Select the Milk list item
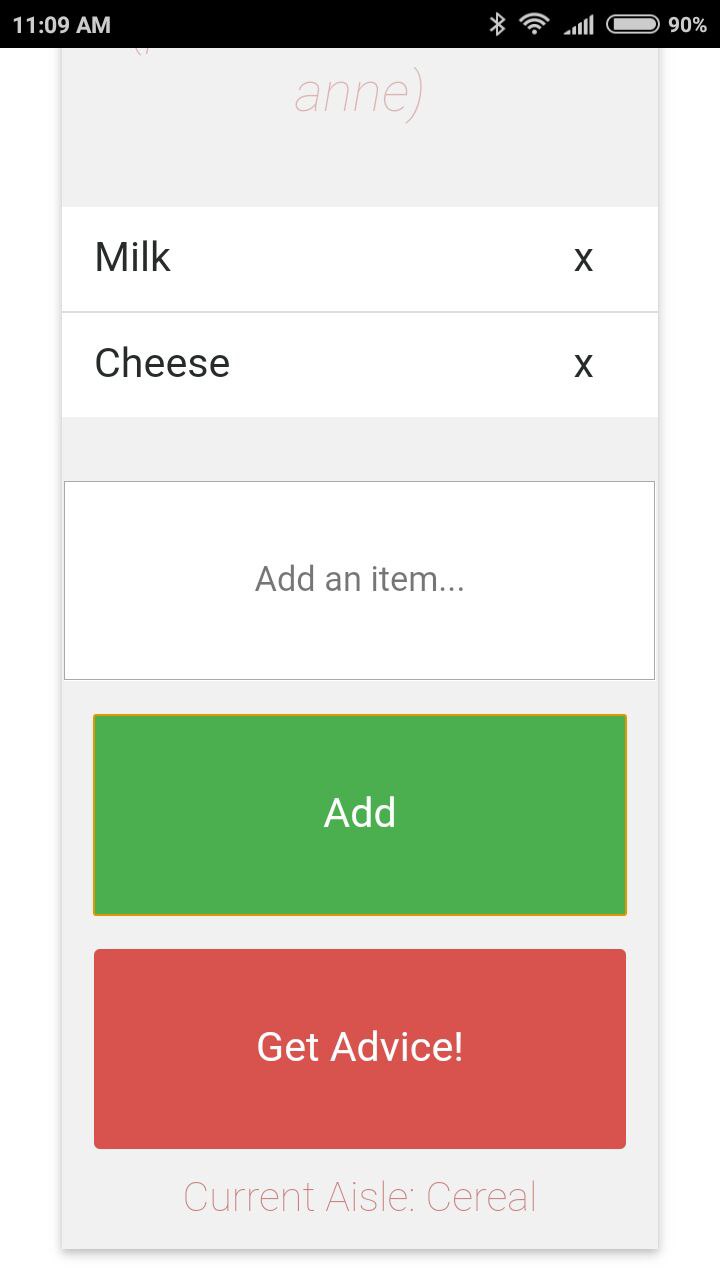720x1280 pixels. pos(360,259)
